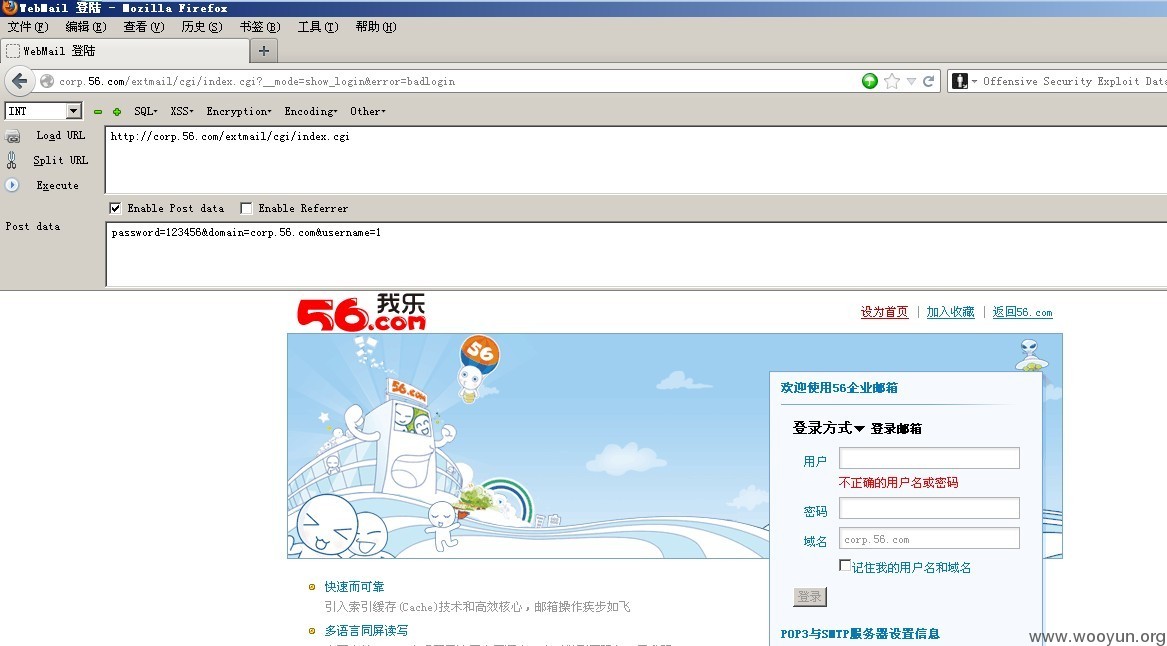Focus the 域名 domain input field
This screenshot has width=1167, height=646.
pyautogui.click(x=929, y=539)
